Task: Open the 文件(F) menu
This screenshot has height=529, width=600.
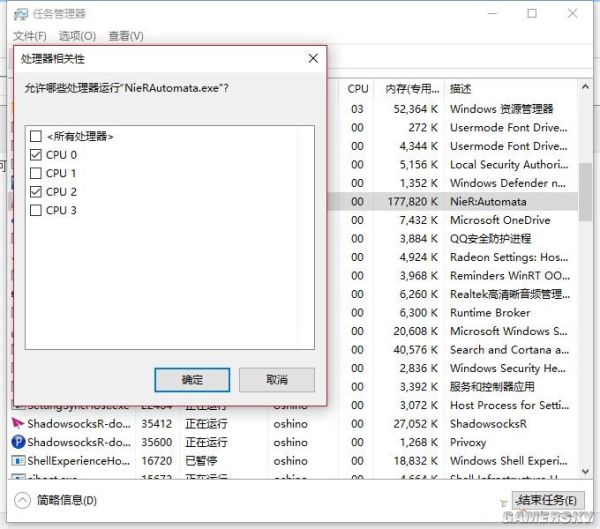Action: (30, 36)
